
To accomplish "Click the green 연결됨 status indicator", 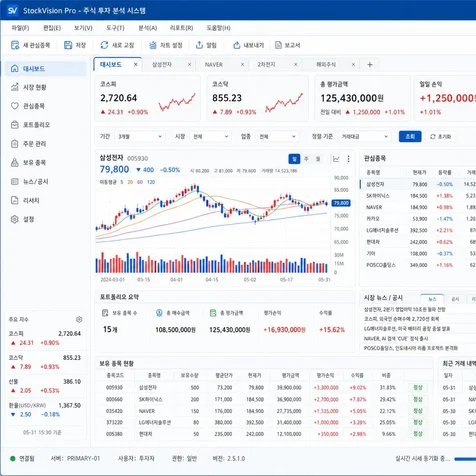I will (13, 459).
